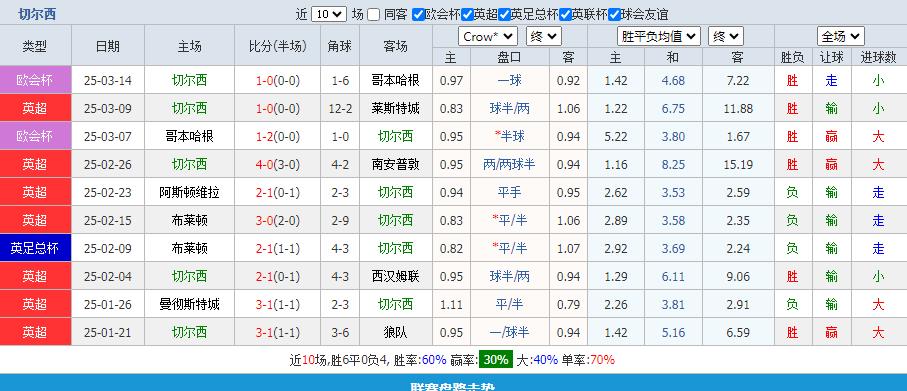Click the 类型 column header
Screen dimensions: 907x391
click(x=35, y=46)
